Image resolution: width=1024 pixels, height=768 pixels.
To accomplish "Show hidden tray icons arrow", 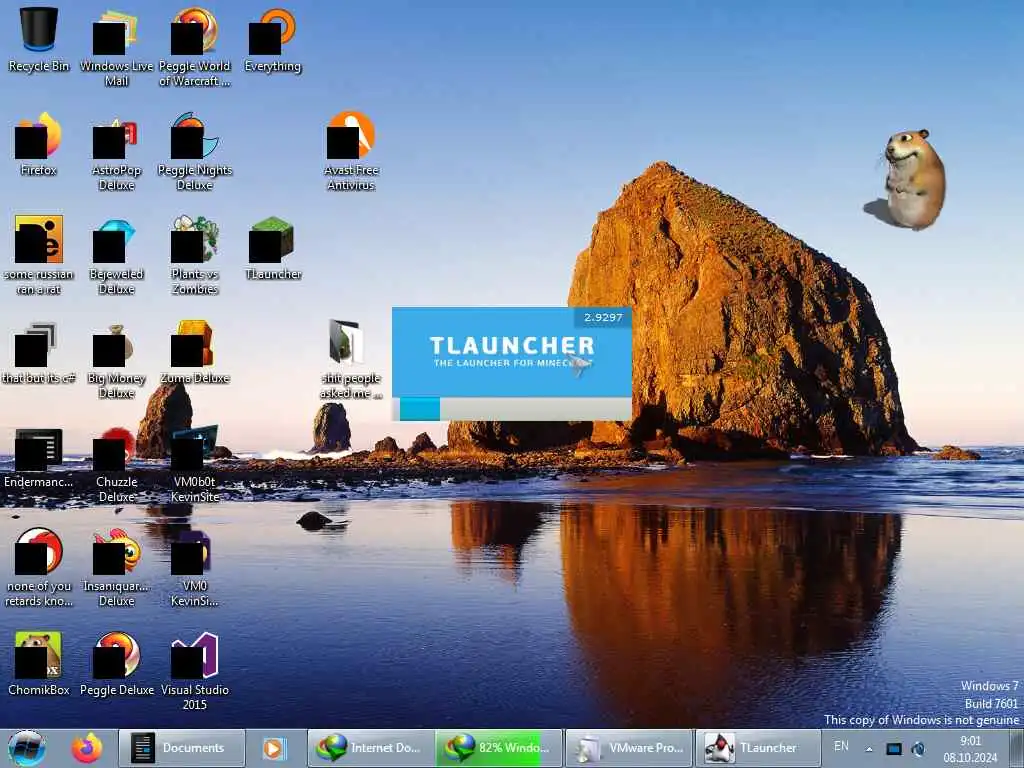I will (x=869, y=749).
